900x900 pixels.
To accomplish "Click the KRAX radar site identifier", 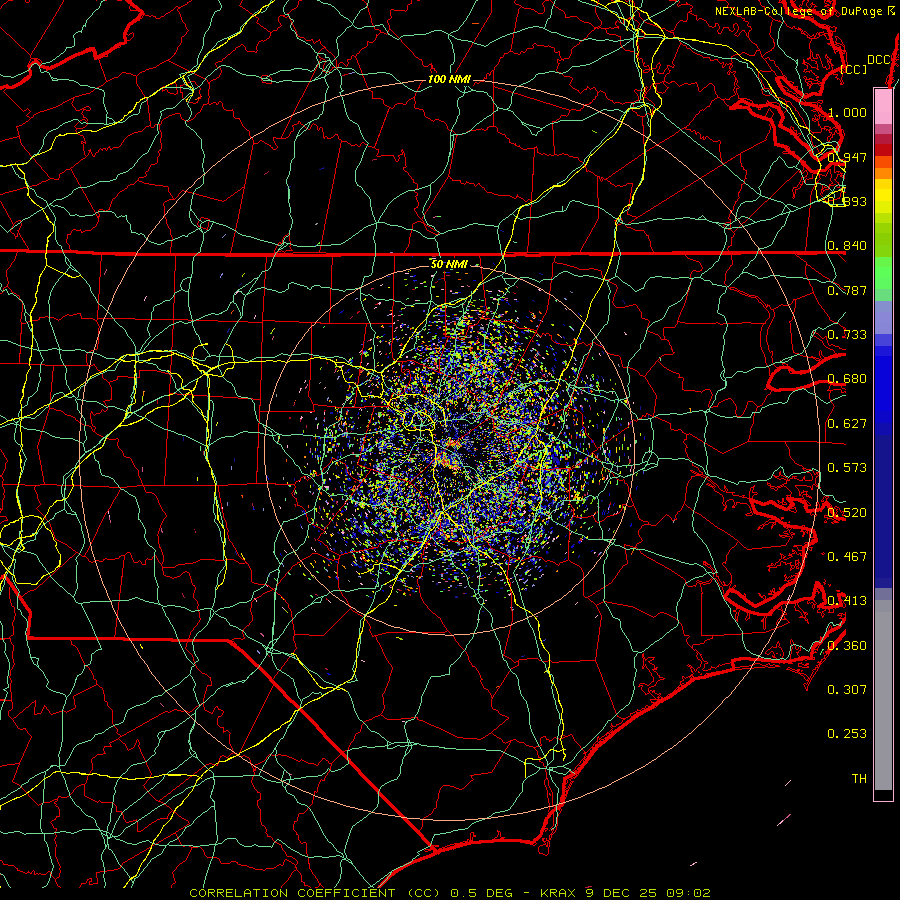I will (x=559, y=893).
